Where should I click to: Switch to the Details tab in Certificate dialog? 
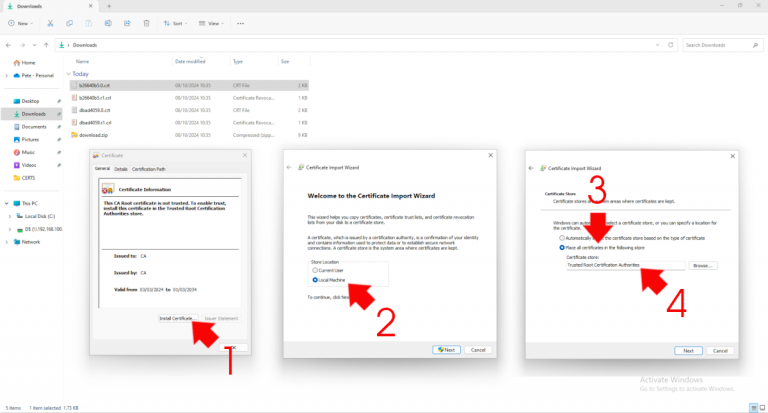120,169
